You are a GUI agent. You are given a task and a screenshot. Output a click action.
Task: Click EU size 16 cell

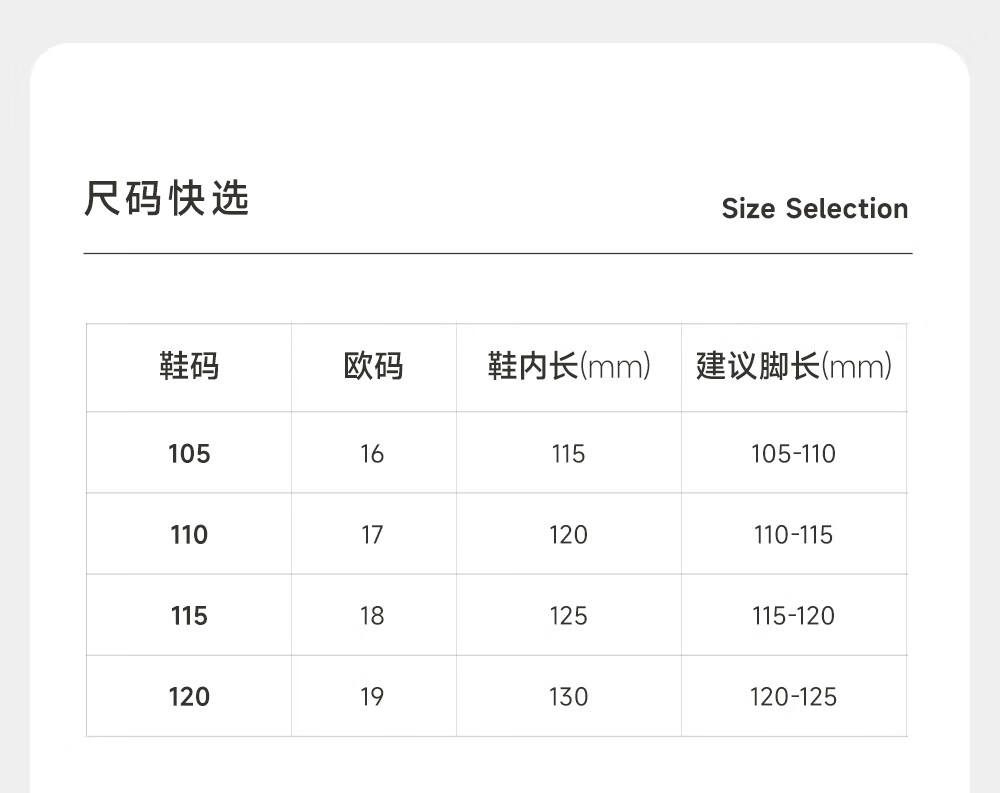(372, 454)
